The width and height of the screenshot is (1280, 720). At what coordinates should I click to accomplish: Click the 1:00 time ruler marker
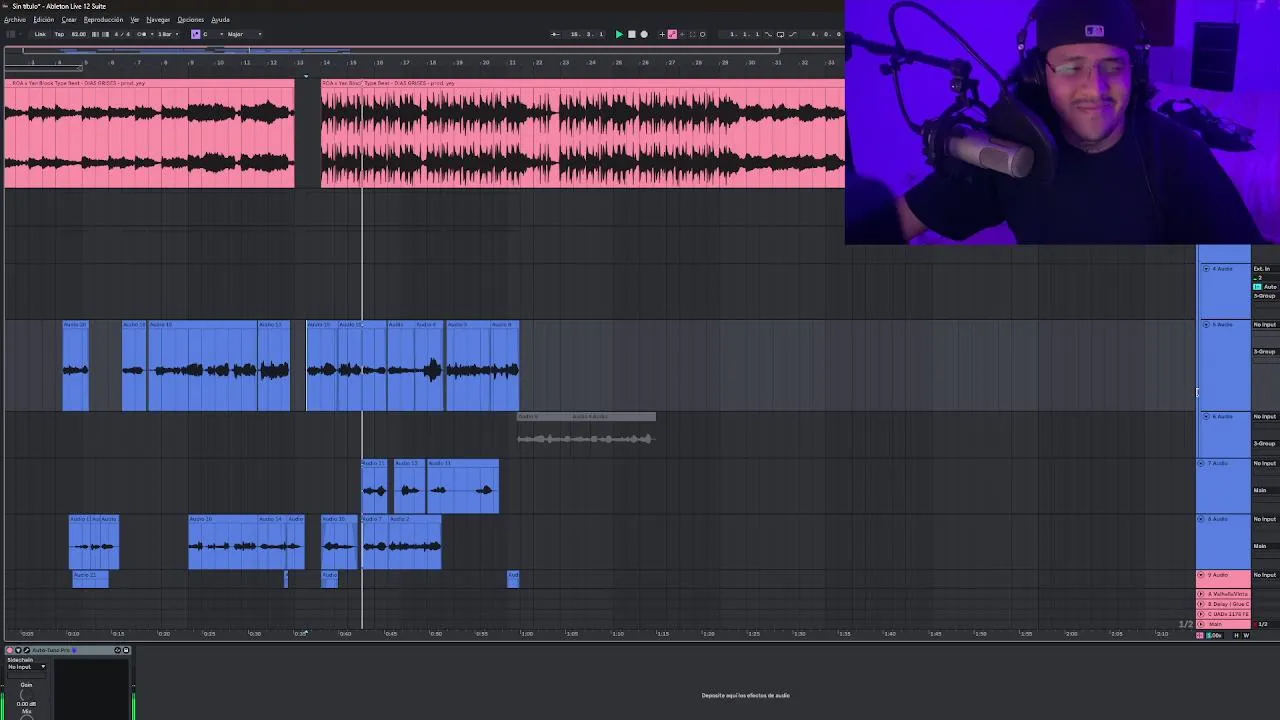(x=527, y=634)
